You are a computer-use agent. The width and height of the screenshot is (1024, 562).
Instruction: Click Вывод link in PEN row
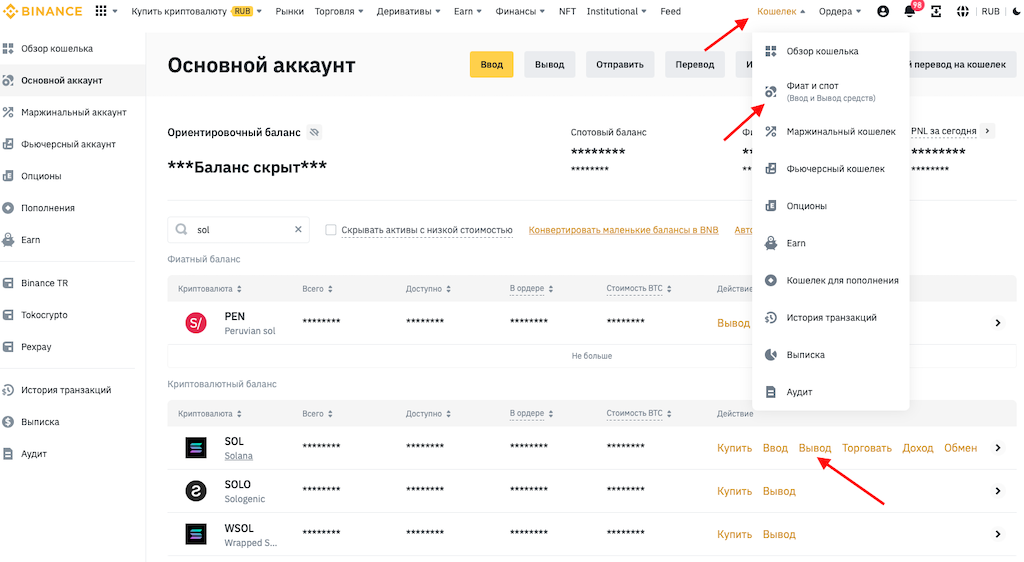coord(733,322)
